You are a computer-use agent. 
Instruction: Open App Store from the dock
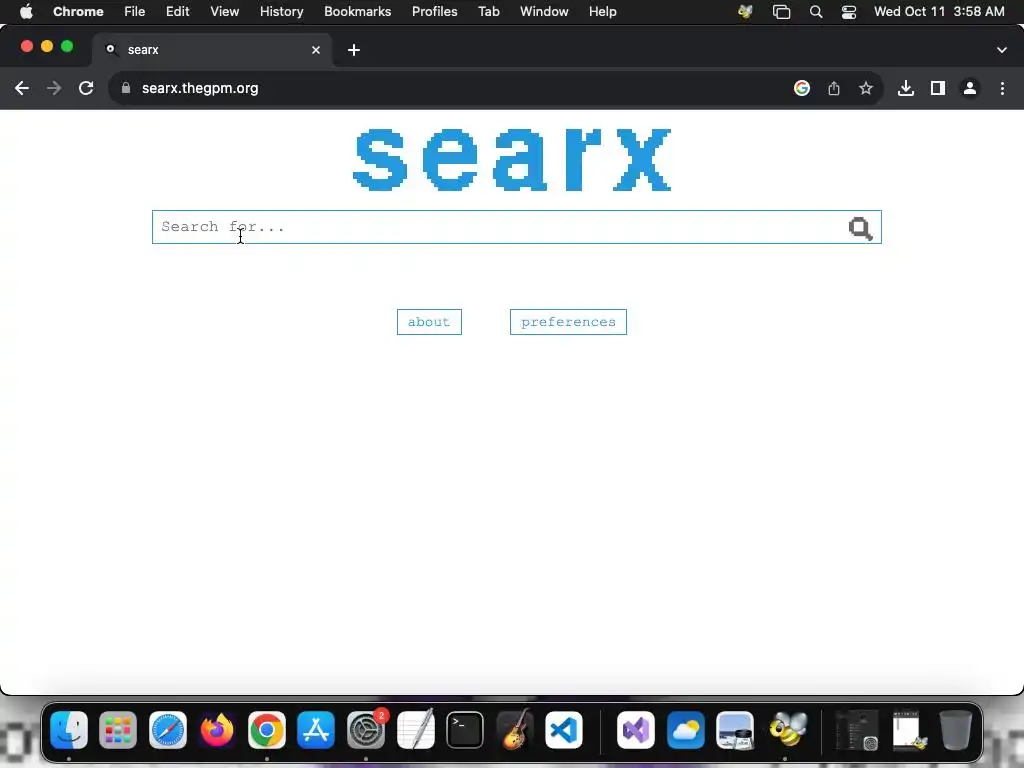coord(316,729)
